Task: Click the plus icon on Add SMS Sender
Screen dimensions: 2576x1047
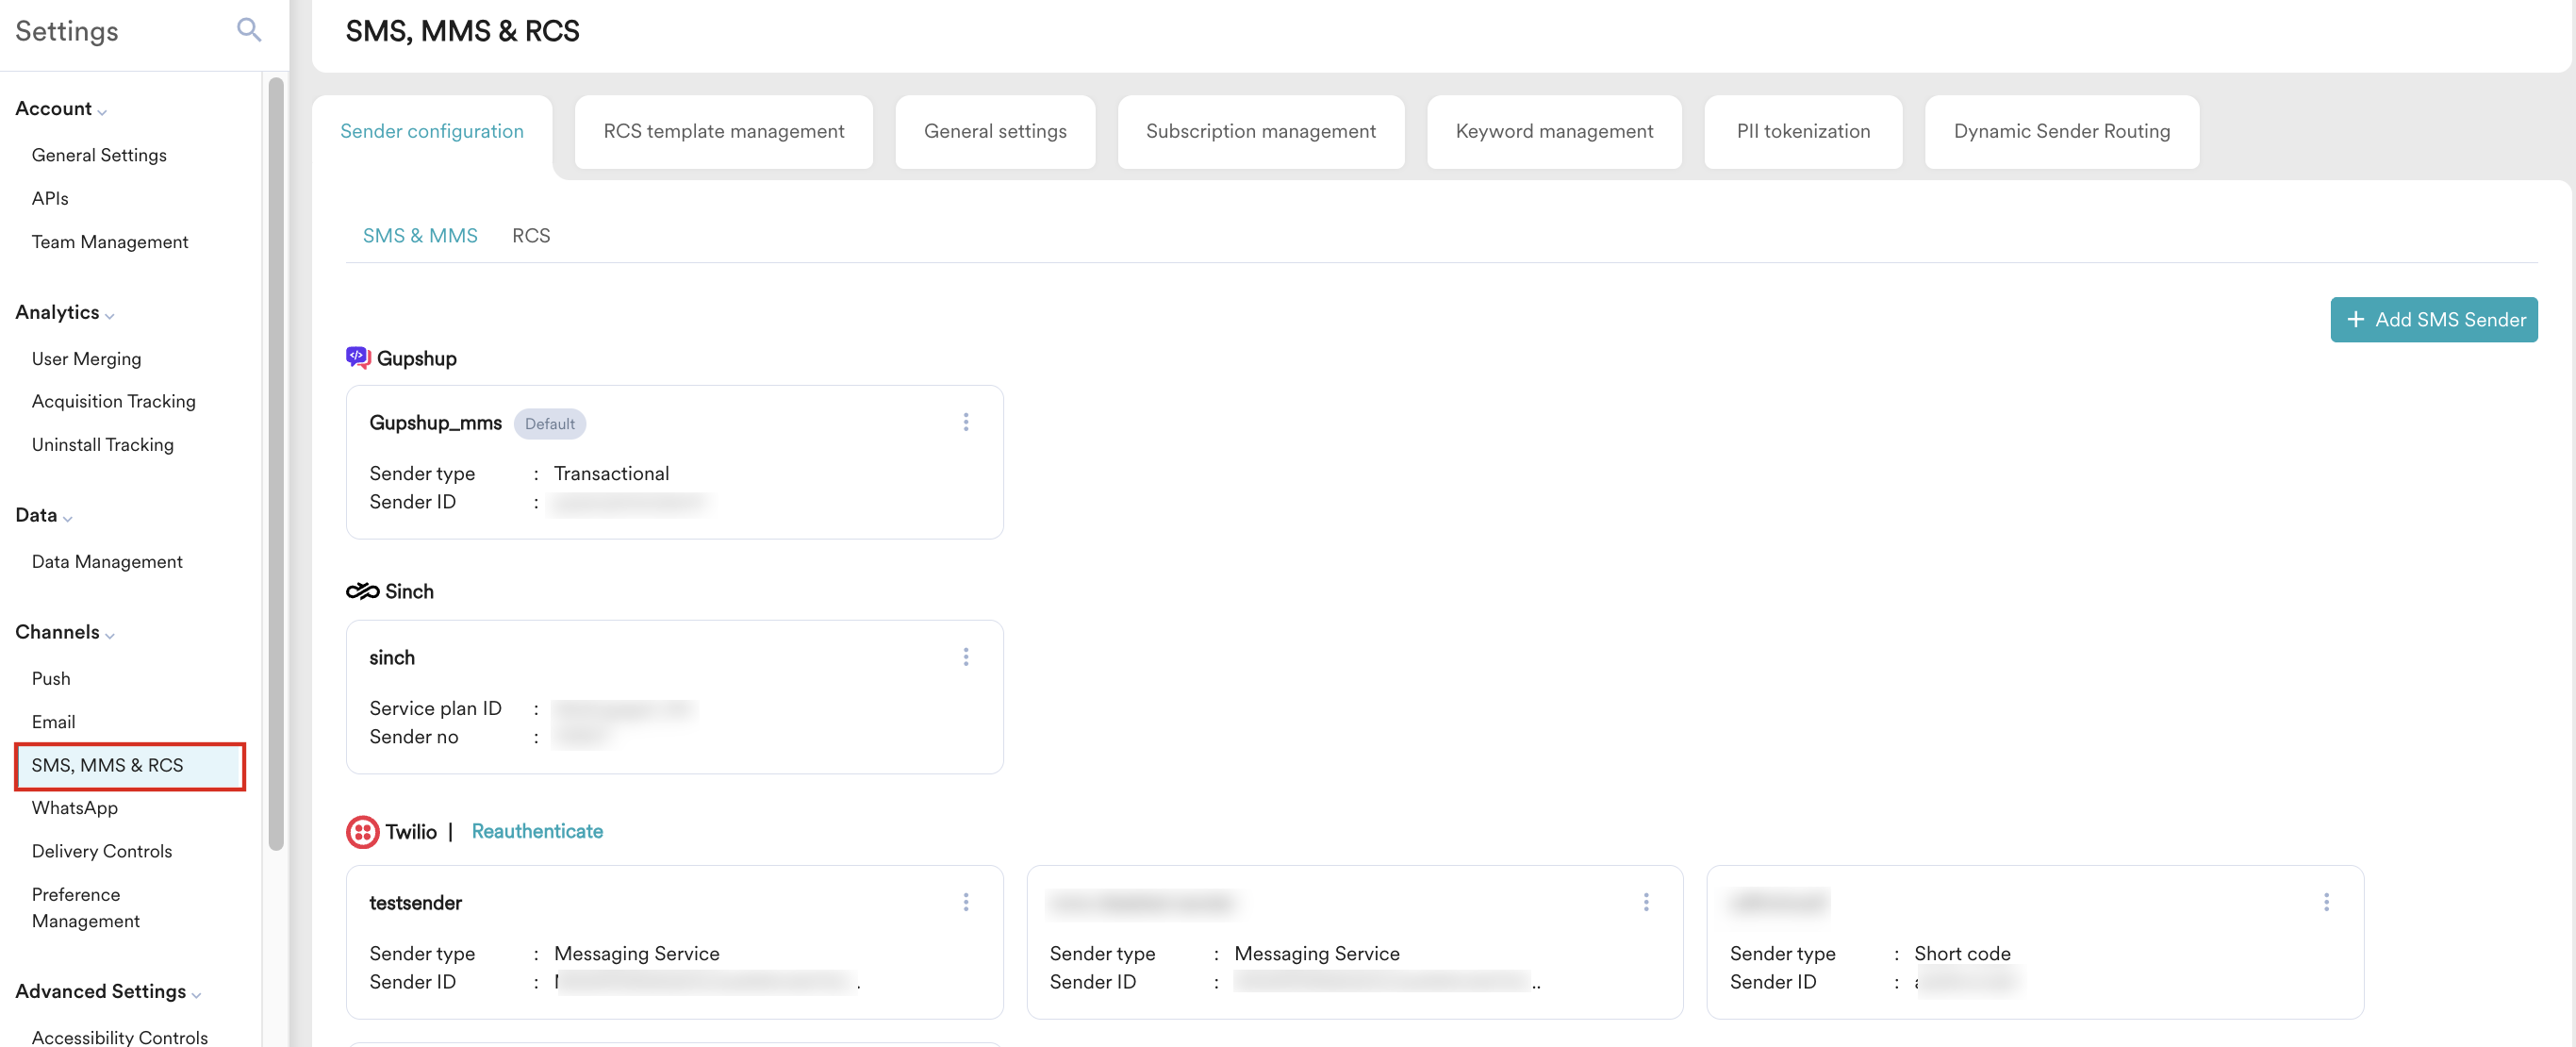Action: click(2355, 319)
